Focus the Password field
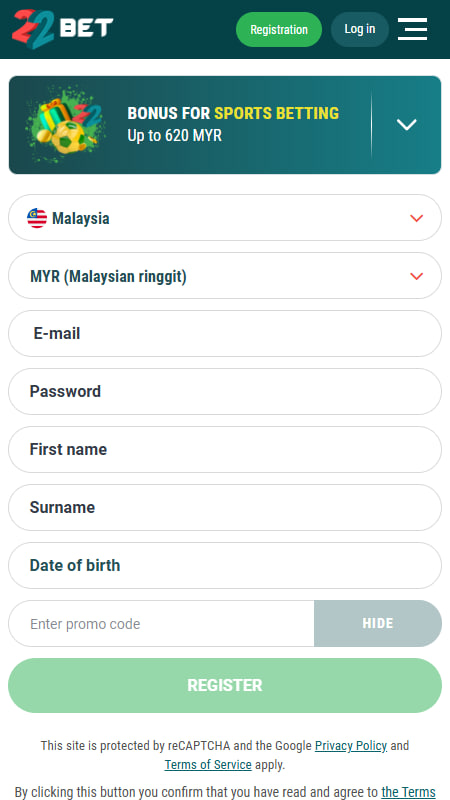The height and width of the screenshot is (800, 450). [x=225, y=391]
